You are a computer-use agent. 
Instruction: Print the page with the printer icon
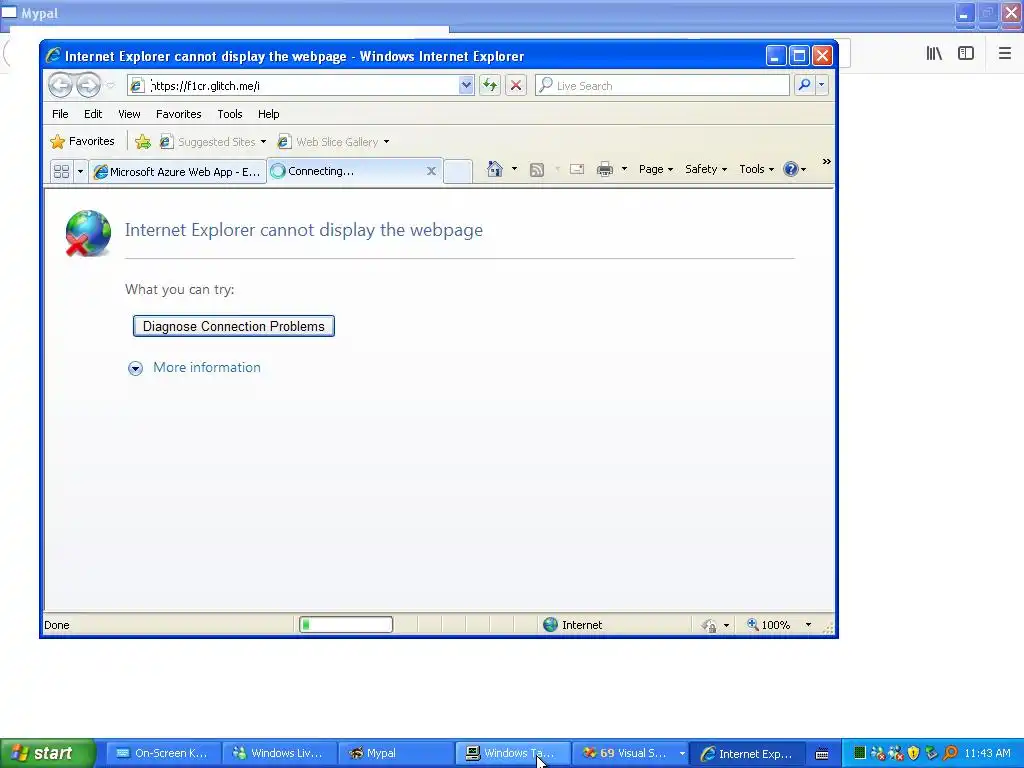pos(605,169)
